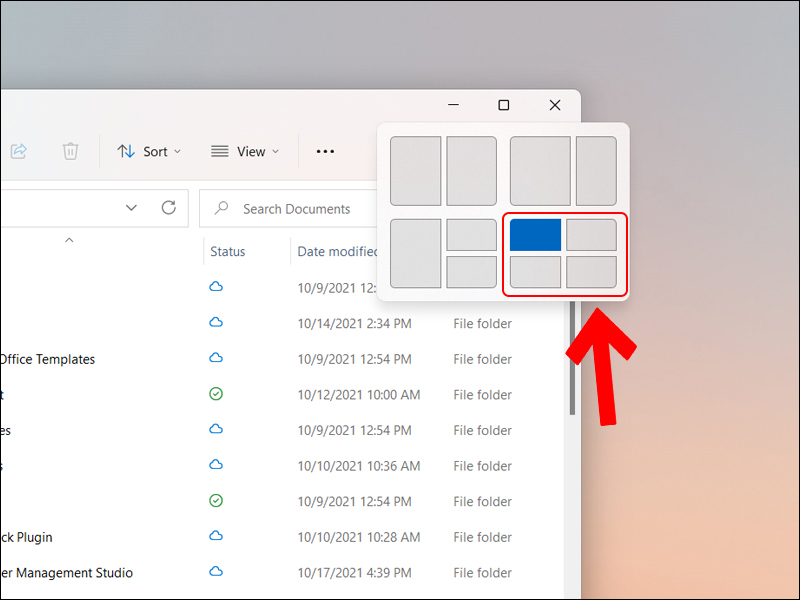Sort by the Date modified column header
This screenshot has height=600, width=800.
(x=337, y=251)
